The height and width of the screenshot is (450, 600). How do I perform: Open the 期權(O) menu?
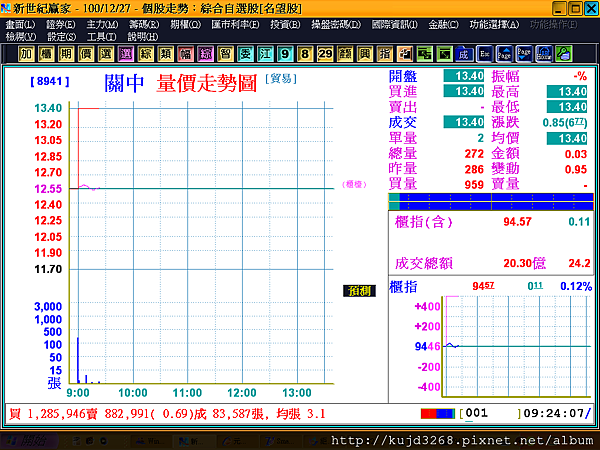(186, 25)
